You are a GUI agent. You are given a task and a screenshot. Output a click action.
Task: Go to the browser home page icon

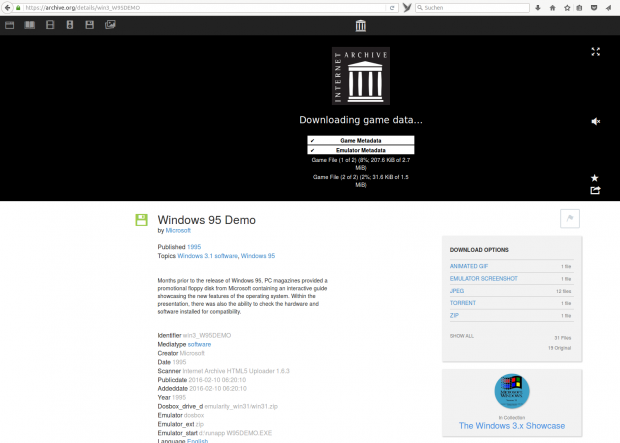point(552,8)
